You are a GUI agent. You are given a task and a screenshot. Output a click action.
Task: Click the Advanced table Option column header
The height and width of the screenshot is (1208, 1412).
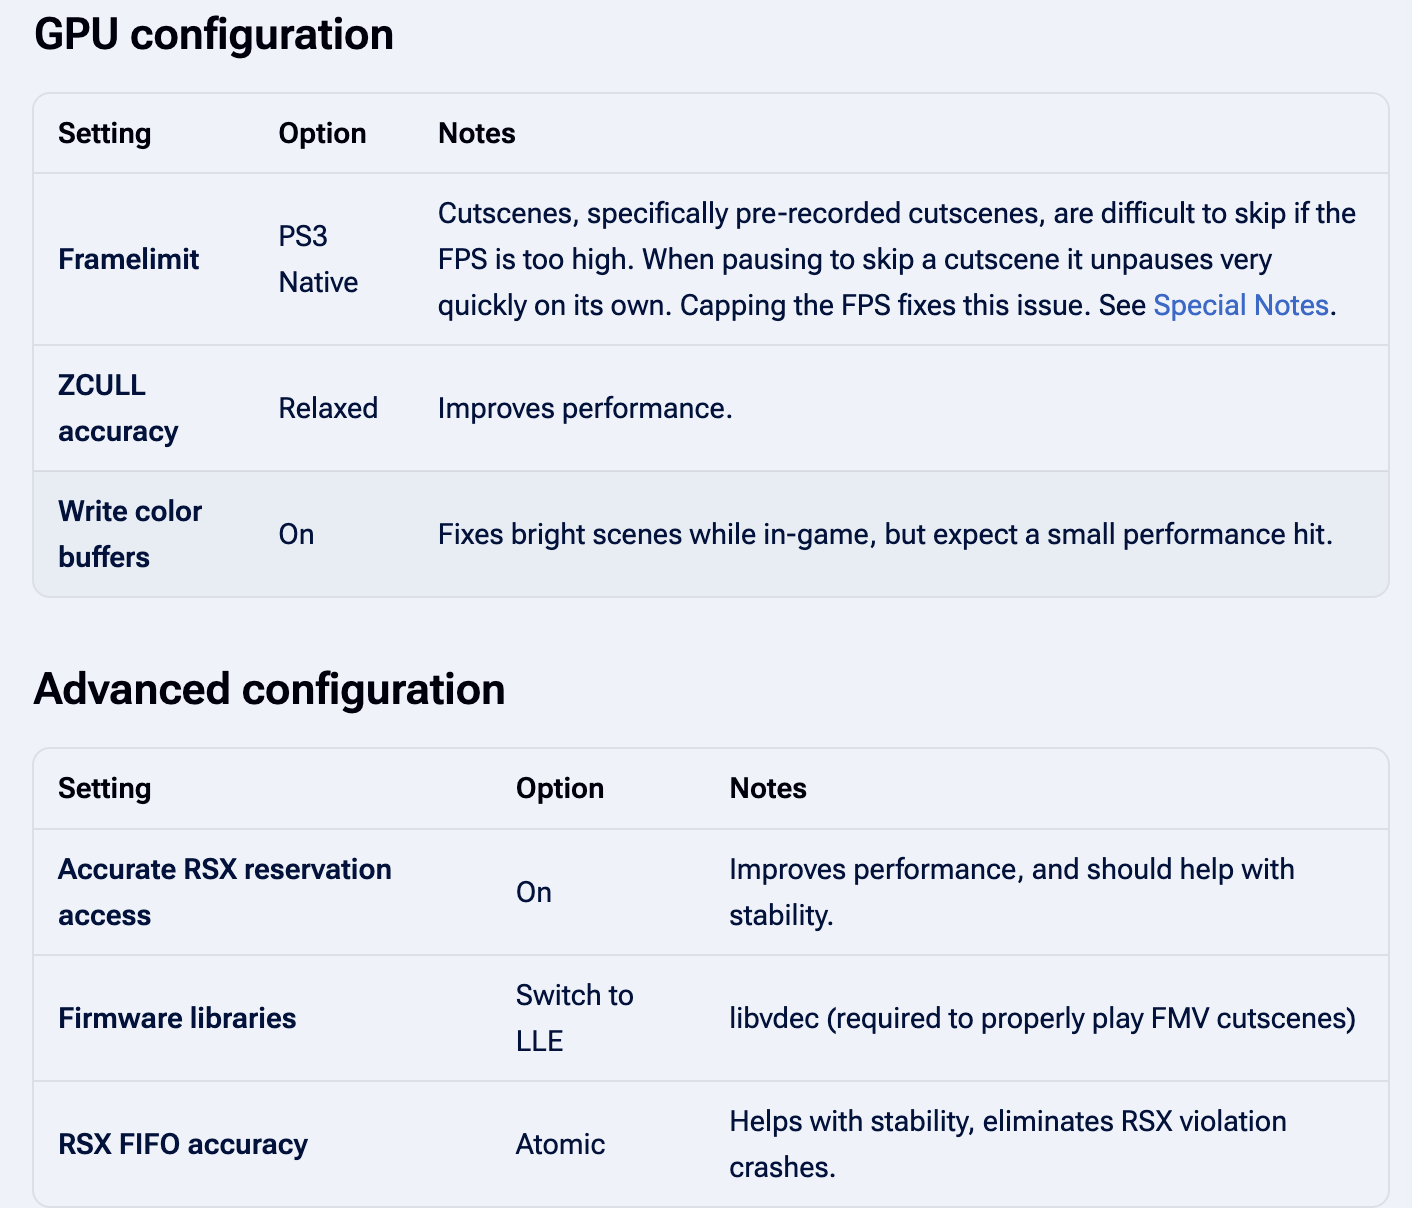point(560,788)
